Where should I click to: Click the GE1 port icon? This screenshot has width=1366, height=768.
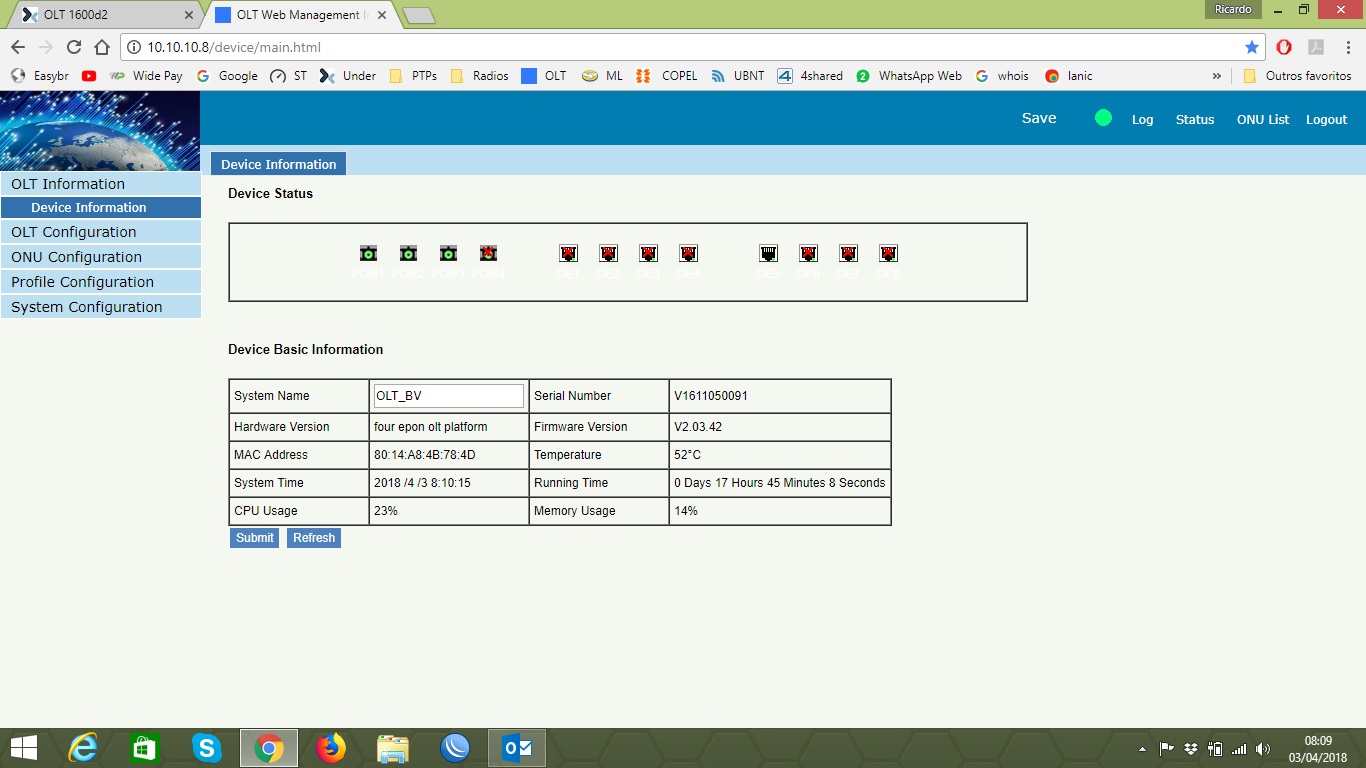(568, 253)
